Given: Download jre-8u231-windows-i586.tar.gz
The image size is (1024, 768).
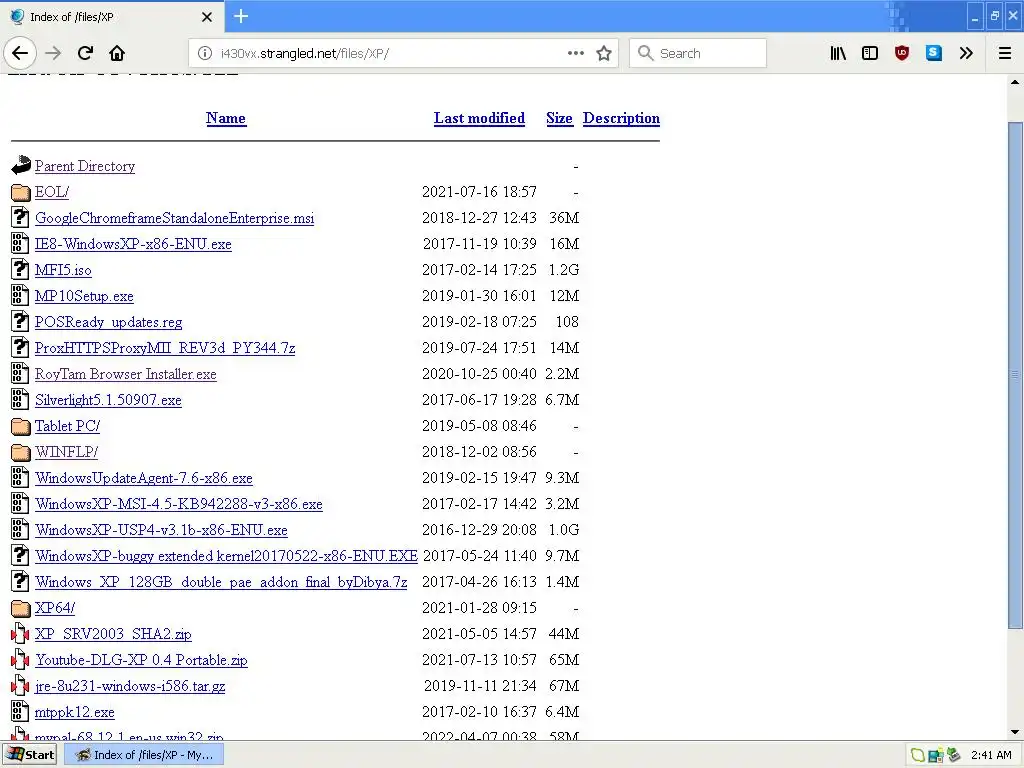Looking at the screenshot, I should [x=130, y=686].
